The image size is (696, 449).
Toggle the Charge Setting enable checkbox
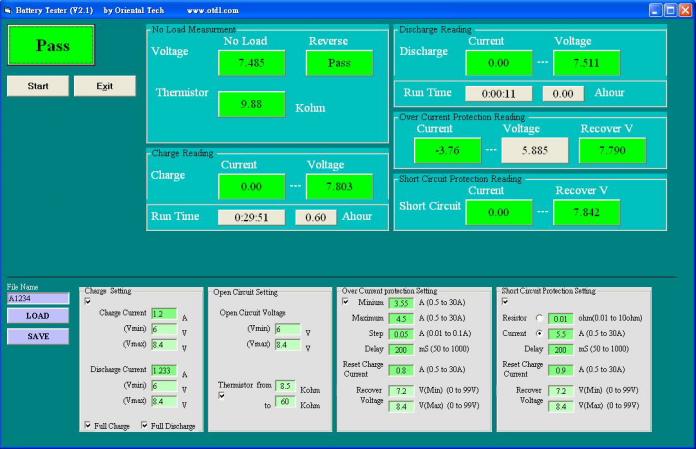(x=87, y=301)
